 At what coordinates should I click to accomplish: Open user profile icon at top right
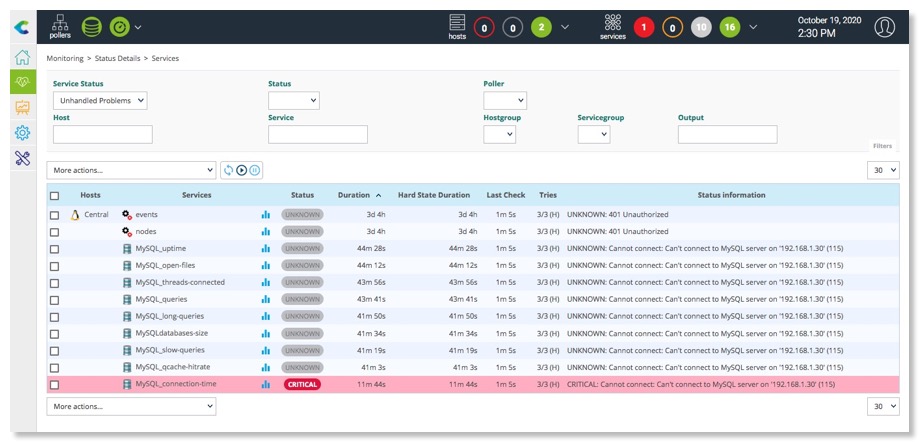(x=884, y=27)
